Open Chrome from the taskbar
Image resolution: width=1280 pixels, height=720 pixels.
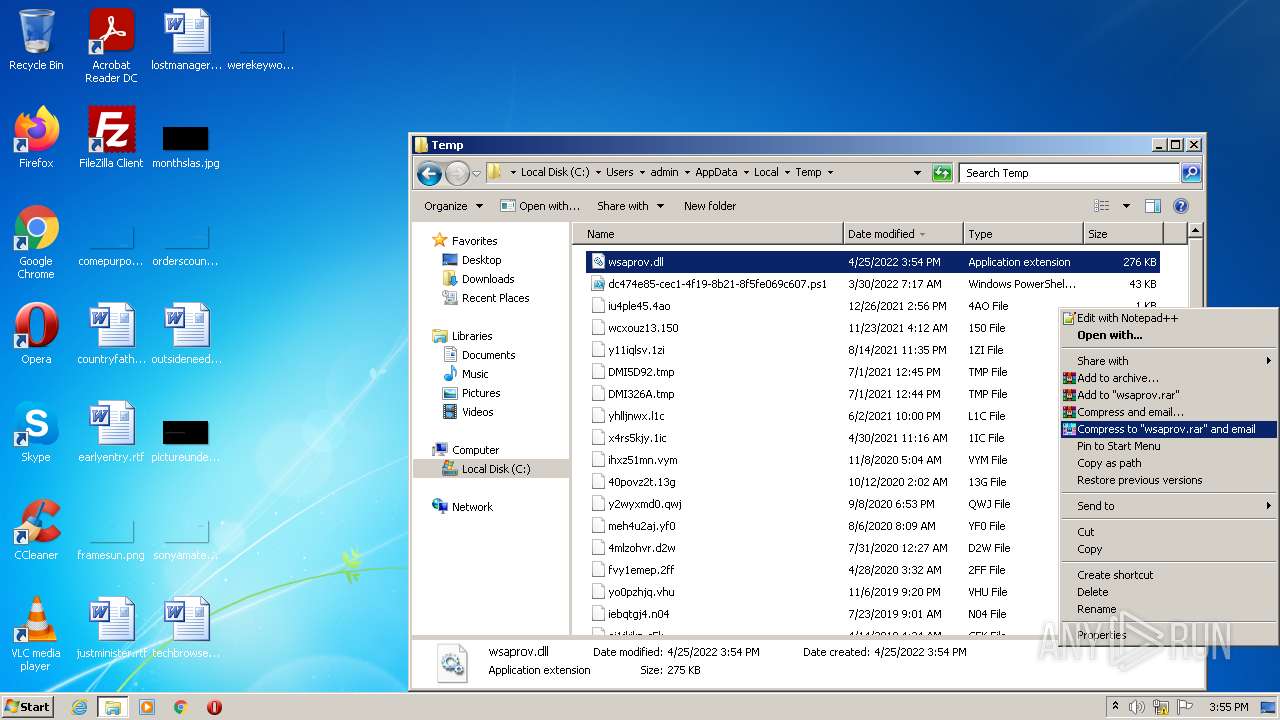pyautogui.click(x=181, y=707)
